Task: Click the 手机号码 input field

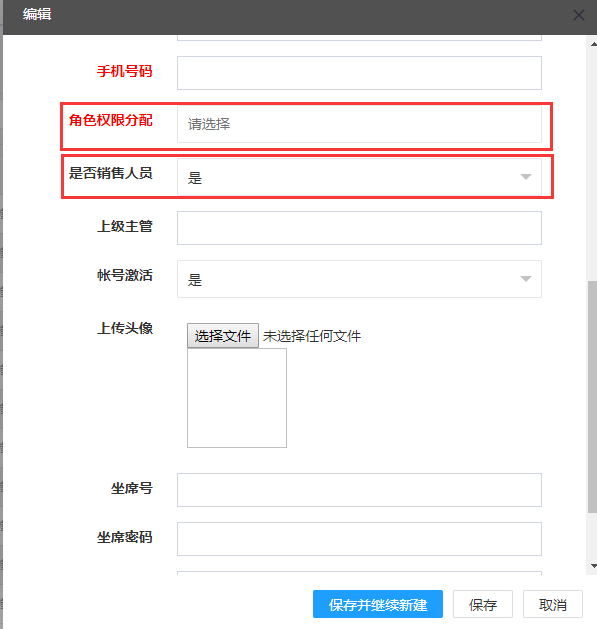Action: coord(359,73)
